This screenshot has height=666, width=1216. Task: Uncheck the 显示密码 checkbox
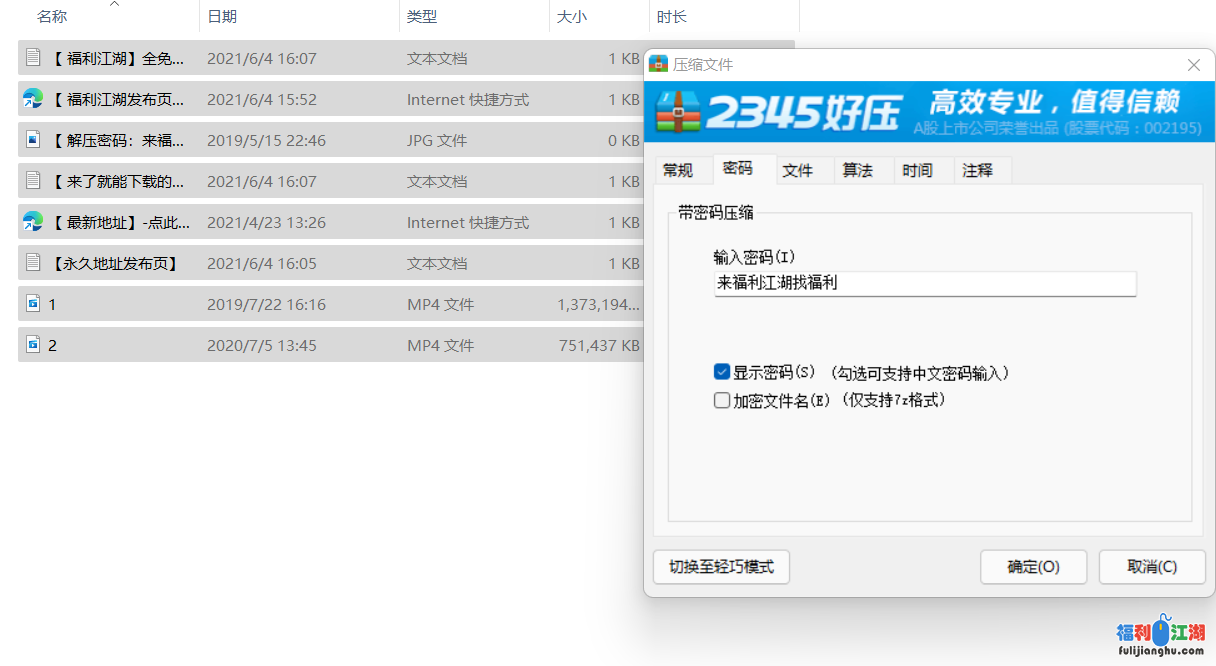tap(722, 372)
